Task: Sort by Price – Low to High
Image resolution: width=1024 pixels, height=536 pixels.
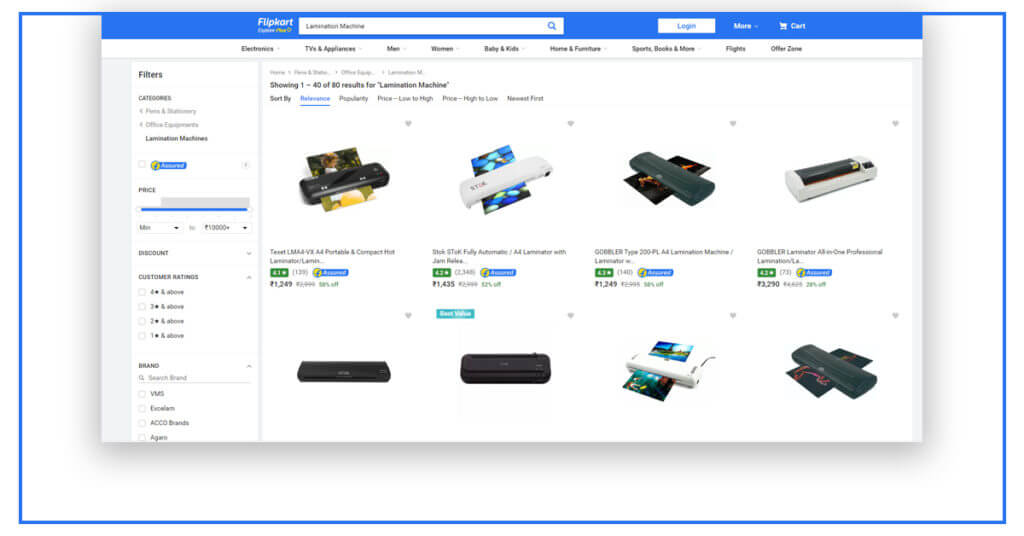Action: [405, 99]
